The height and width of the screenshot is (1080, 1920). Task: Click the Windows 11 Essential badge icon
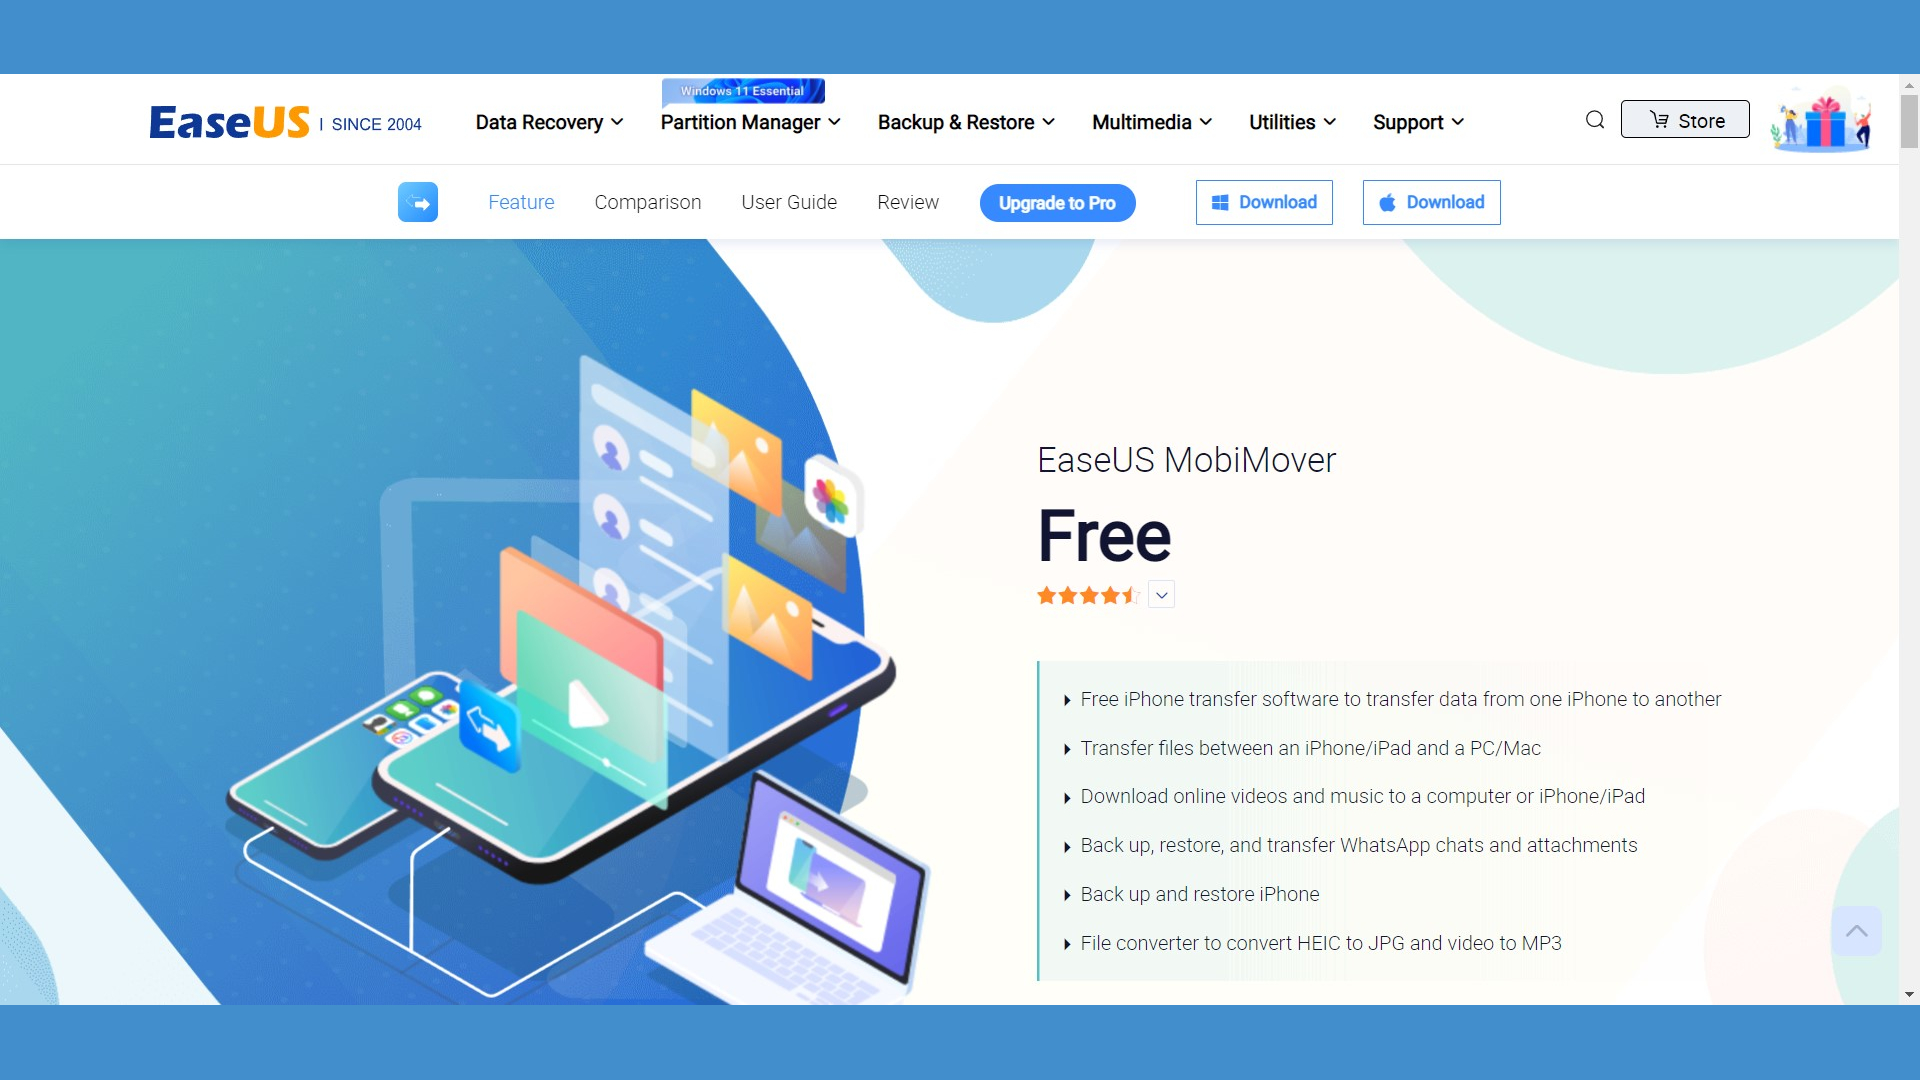(742, 90)
